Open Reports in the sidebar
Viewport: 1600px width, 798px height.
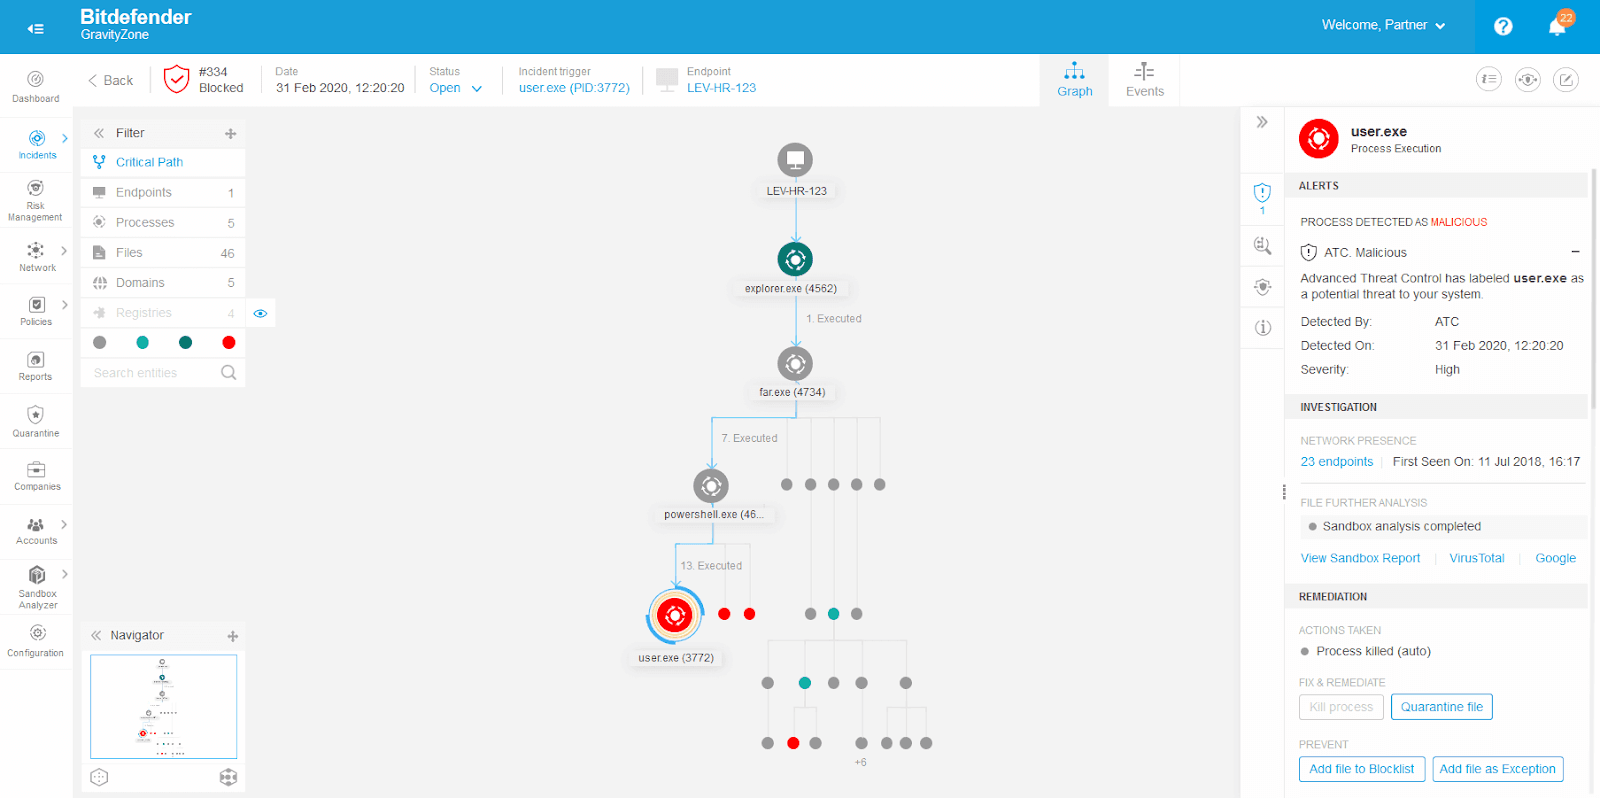point(36,366)
